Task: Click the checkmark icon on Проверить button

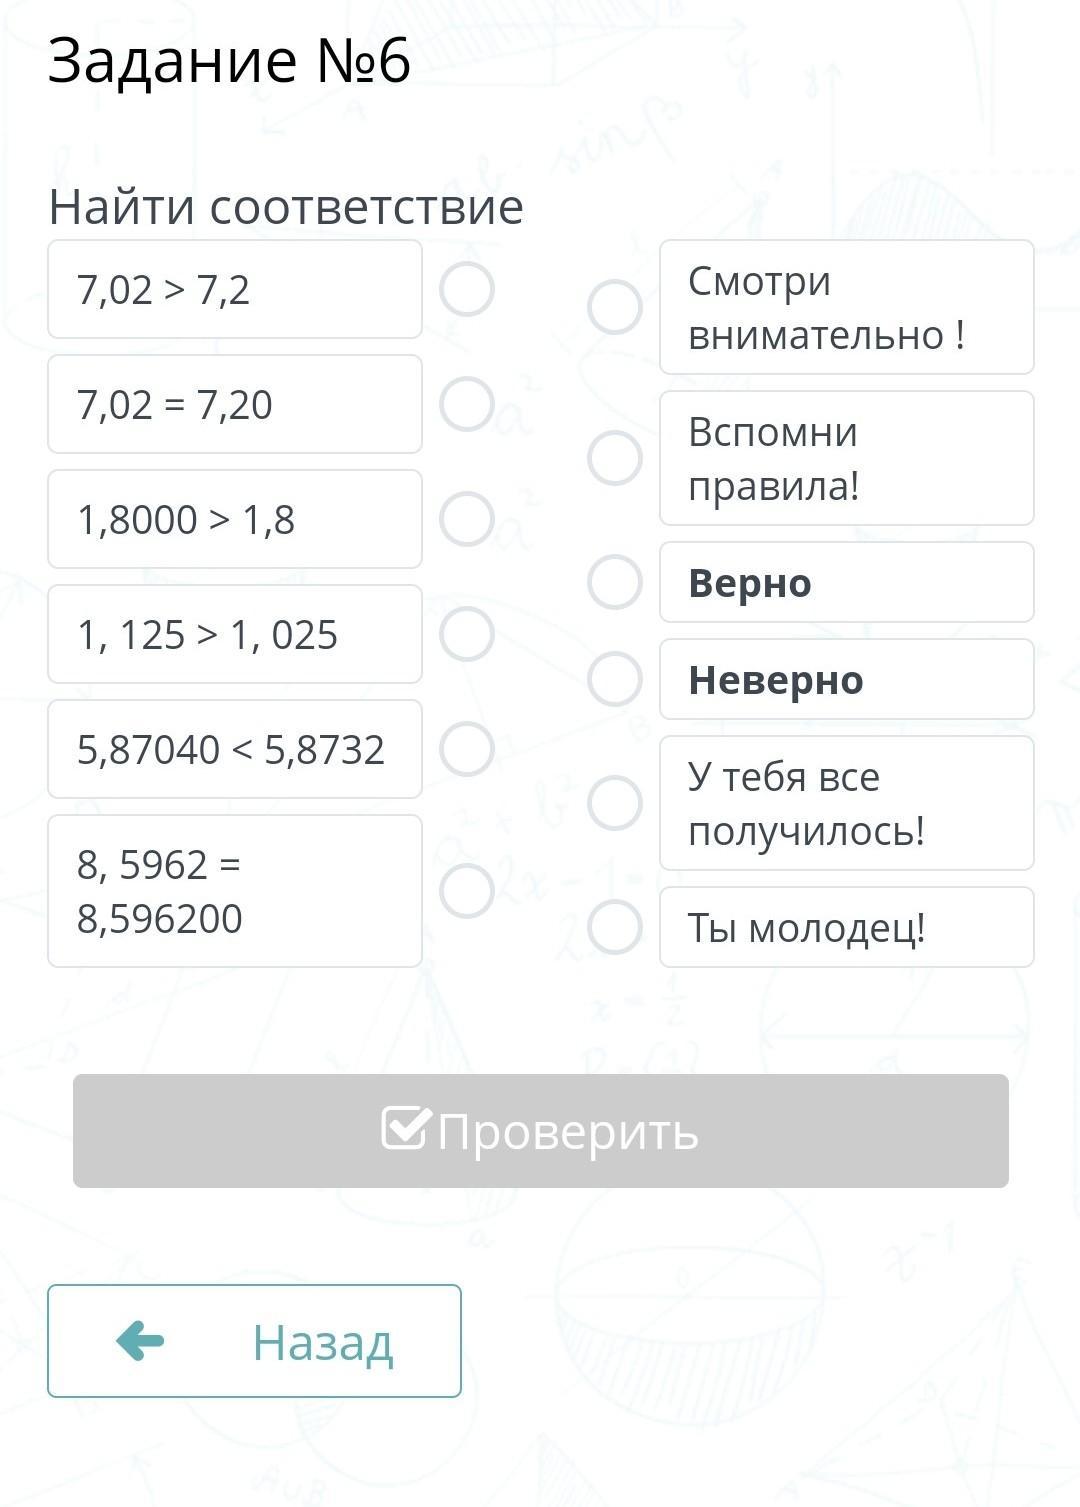Action: (x=406, y=1128)
